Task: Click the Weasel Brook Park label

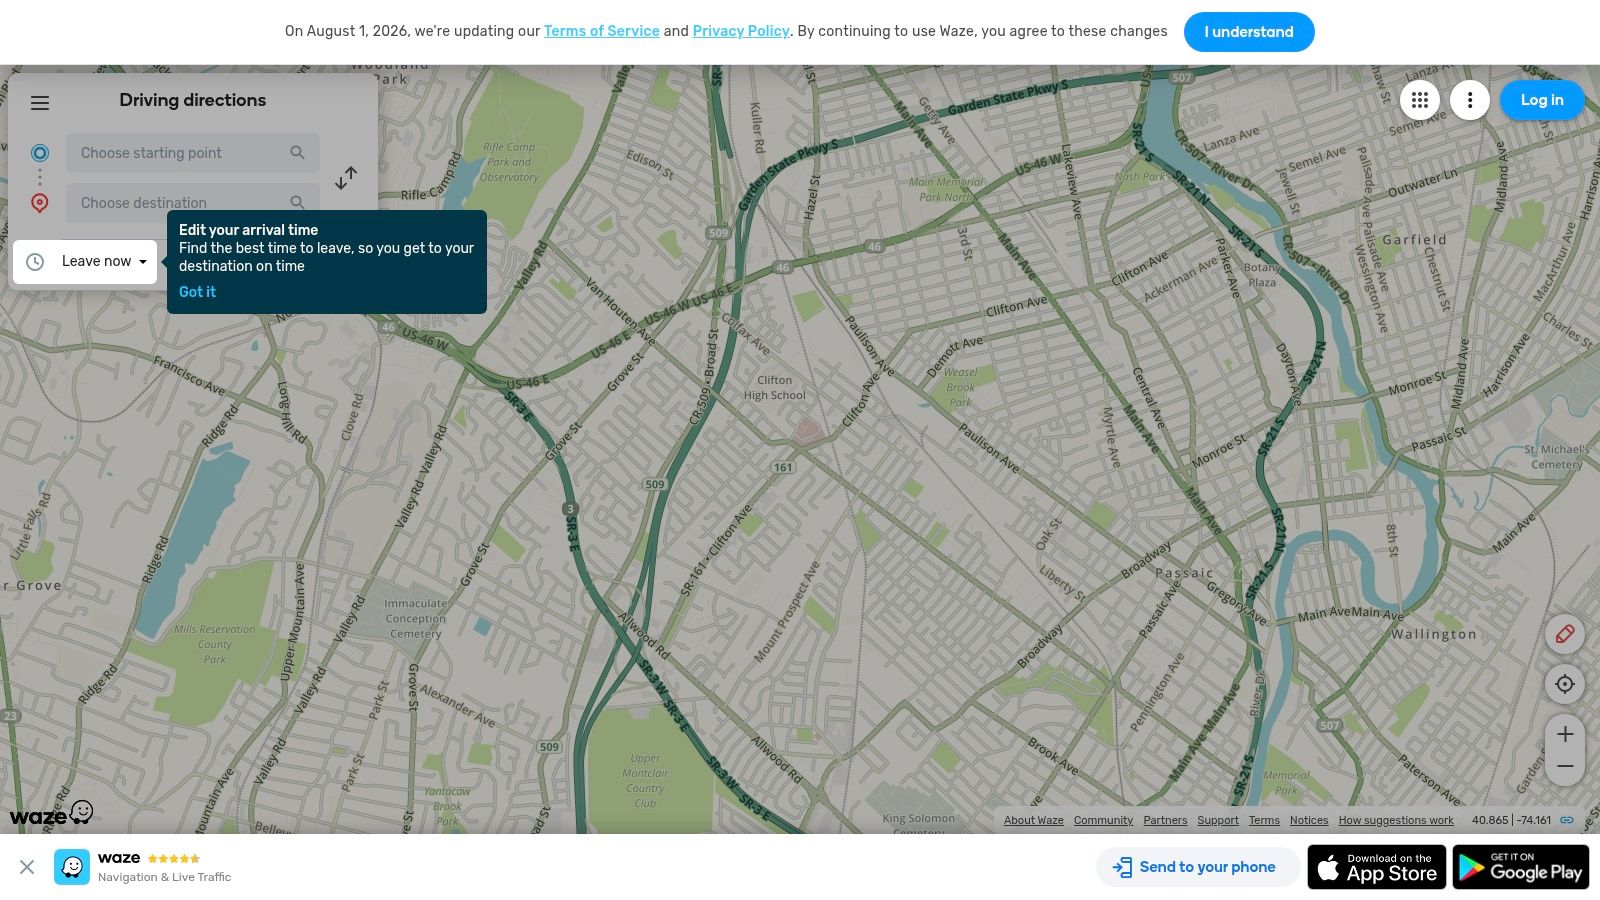Action: [960, 387]
